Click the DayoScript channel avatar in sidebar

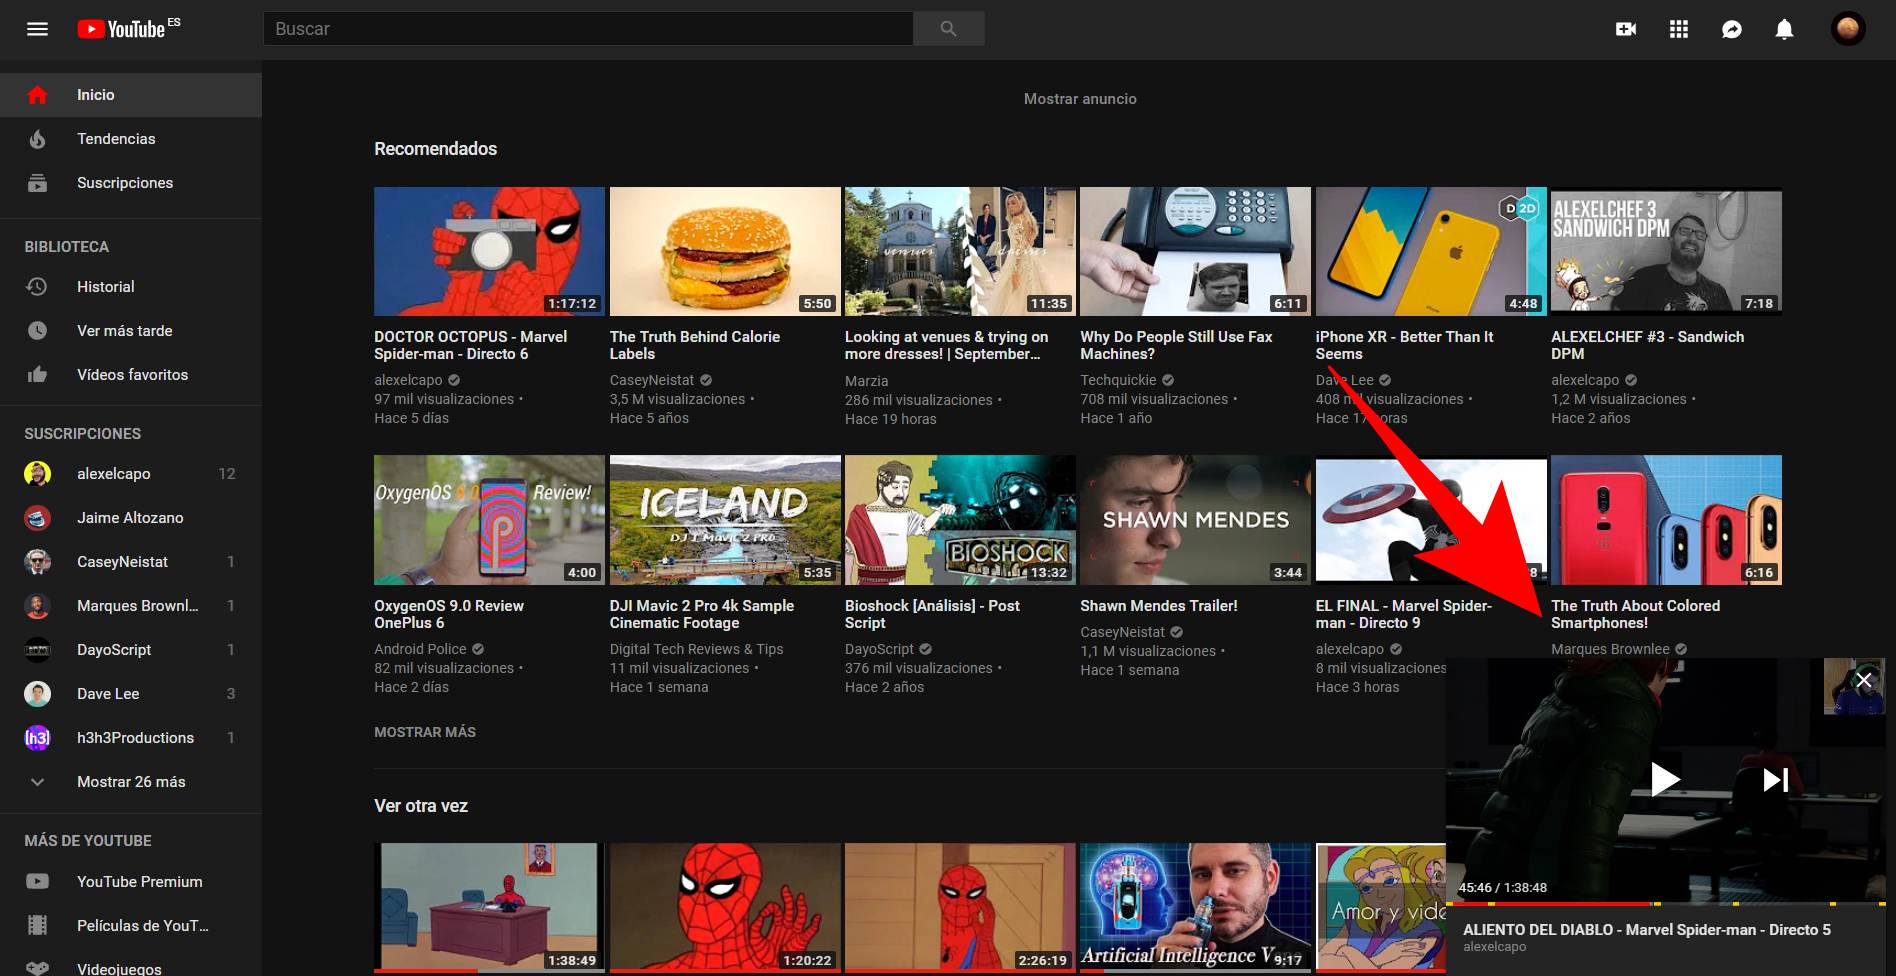pyautogui.click(x=37, y=650)
